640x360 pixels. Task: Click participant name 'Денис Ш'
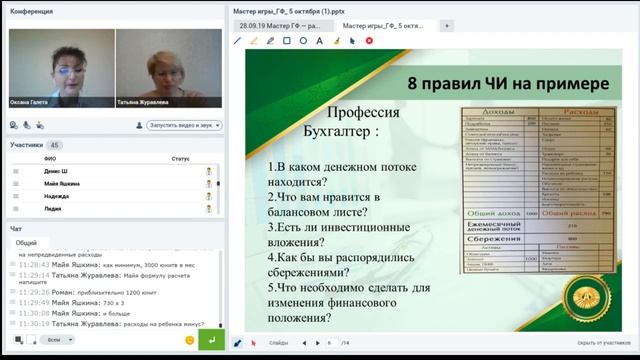56,171
